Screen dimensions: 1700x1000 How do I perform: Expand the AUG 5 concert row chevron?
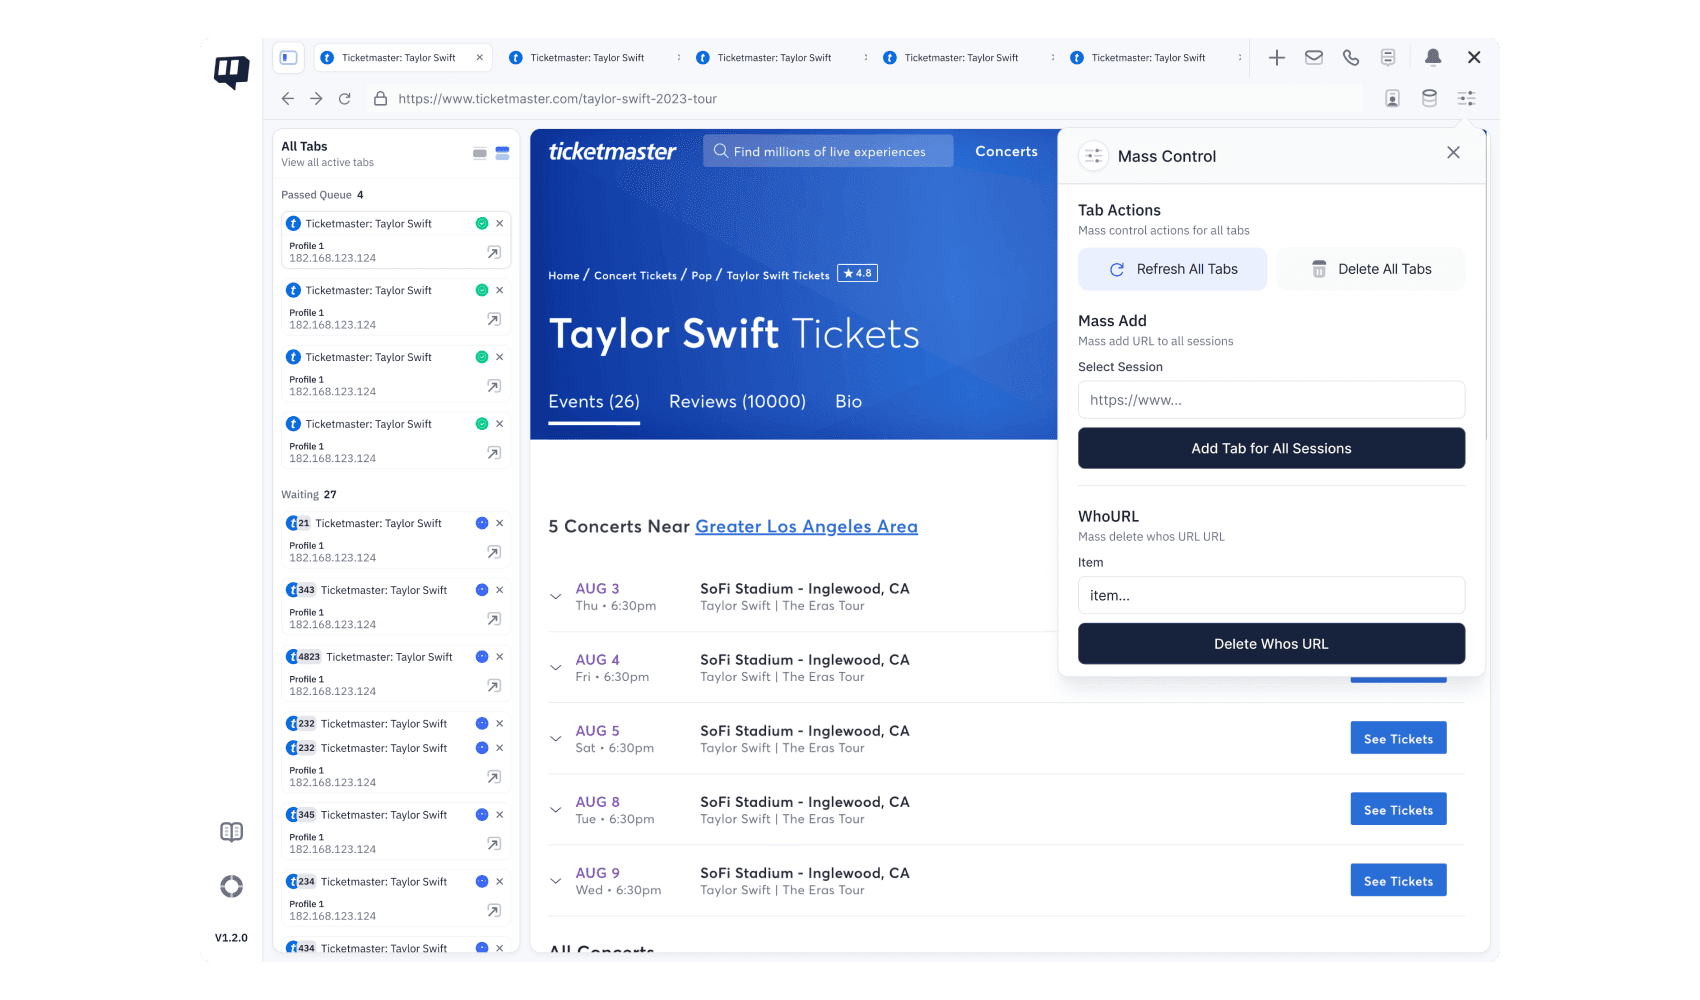pyautogui.click(x=556, y=739)
